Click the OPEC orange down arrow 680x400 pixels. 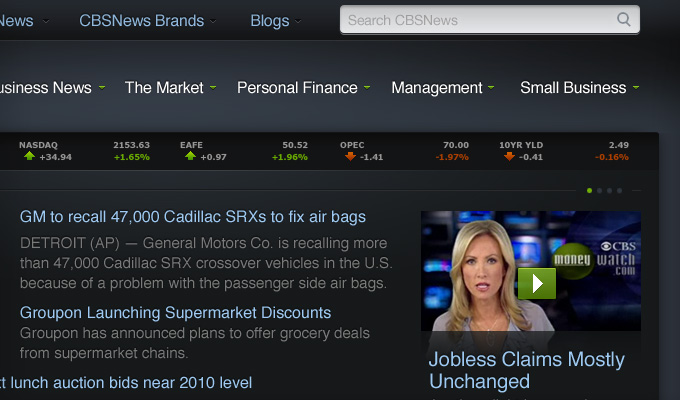pyautogui.click(x=350, y=157)
